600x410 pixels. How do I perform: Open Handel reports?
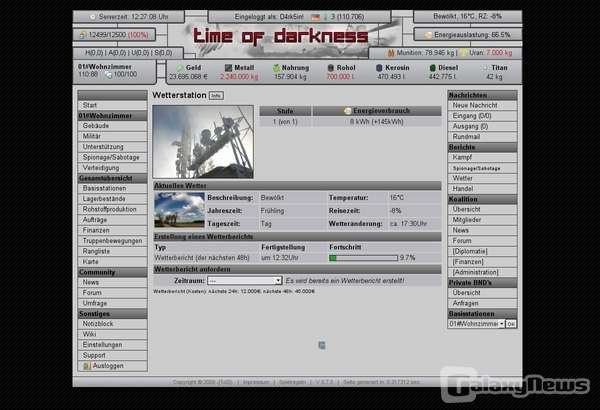pos(483,189)
